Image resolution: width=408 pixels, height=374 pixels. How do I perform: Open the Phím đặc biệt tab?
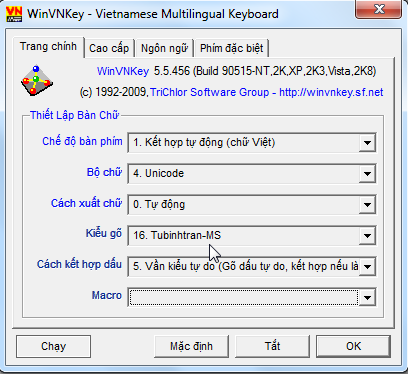pyautogui.click(x=232, y=48)
